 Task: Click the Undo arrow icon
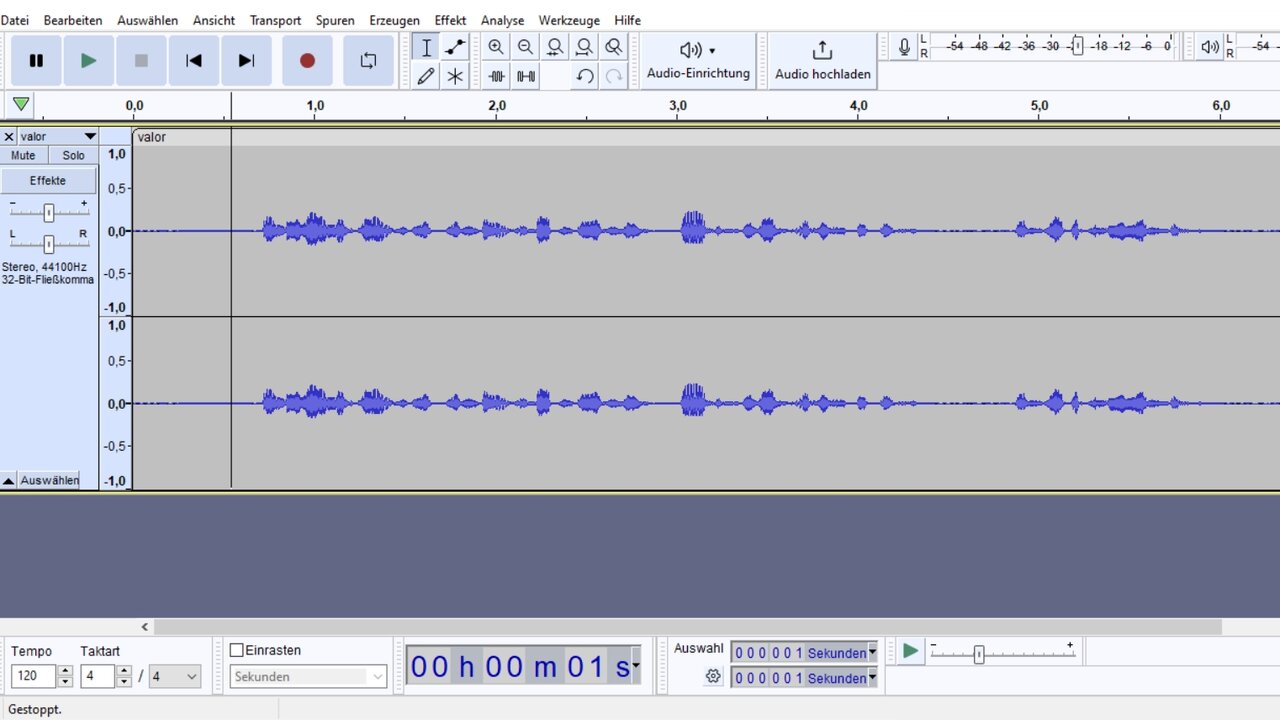coord(585,76)
